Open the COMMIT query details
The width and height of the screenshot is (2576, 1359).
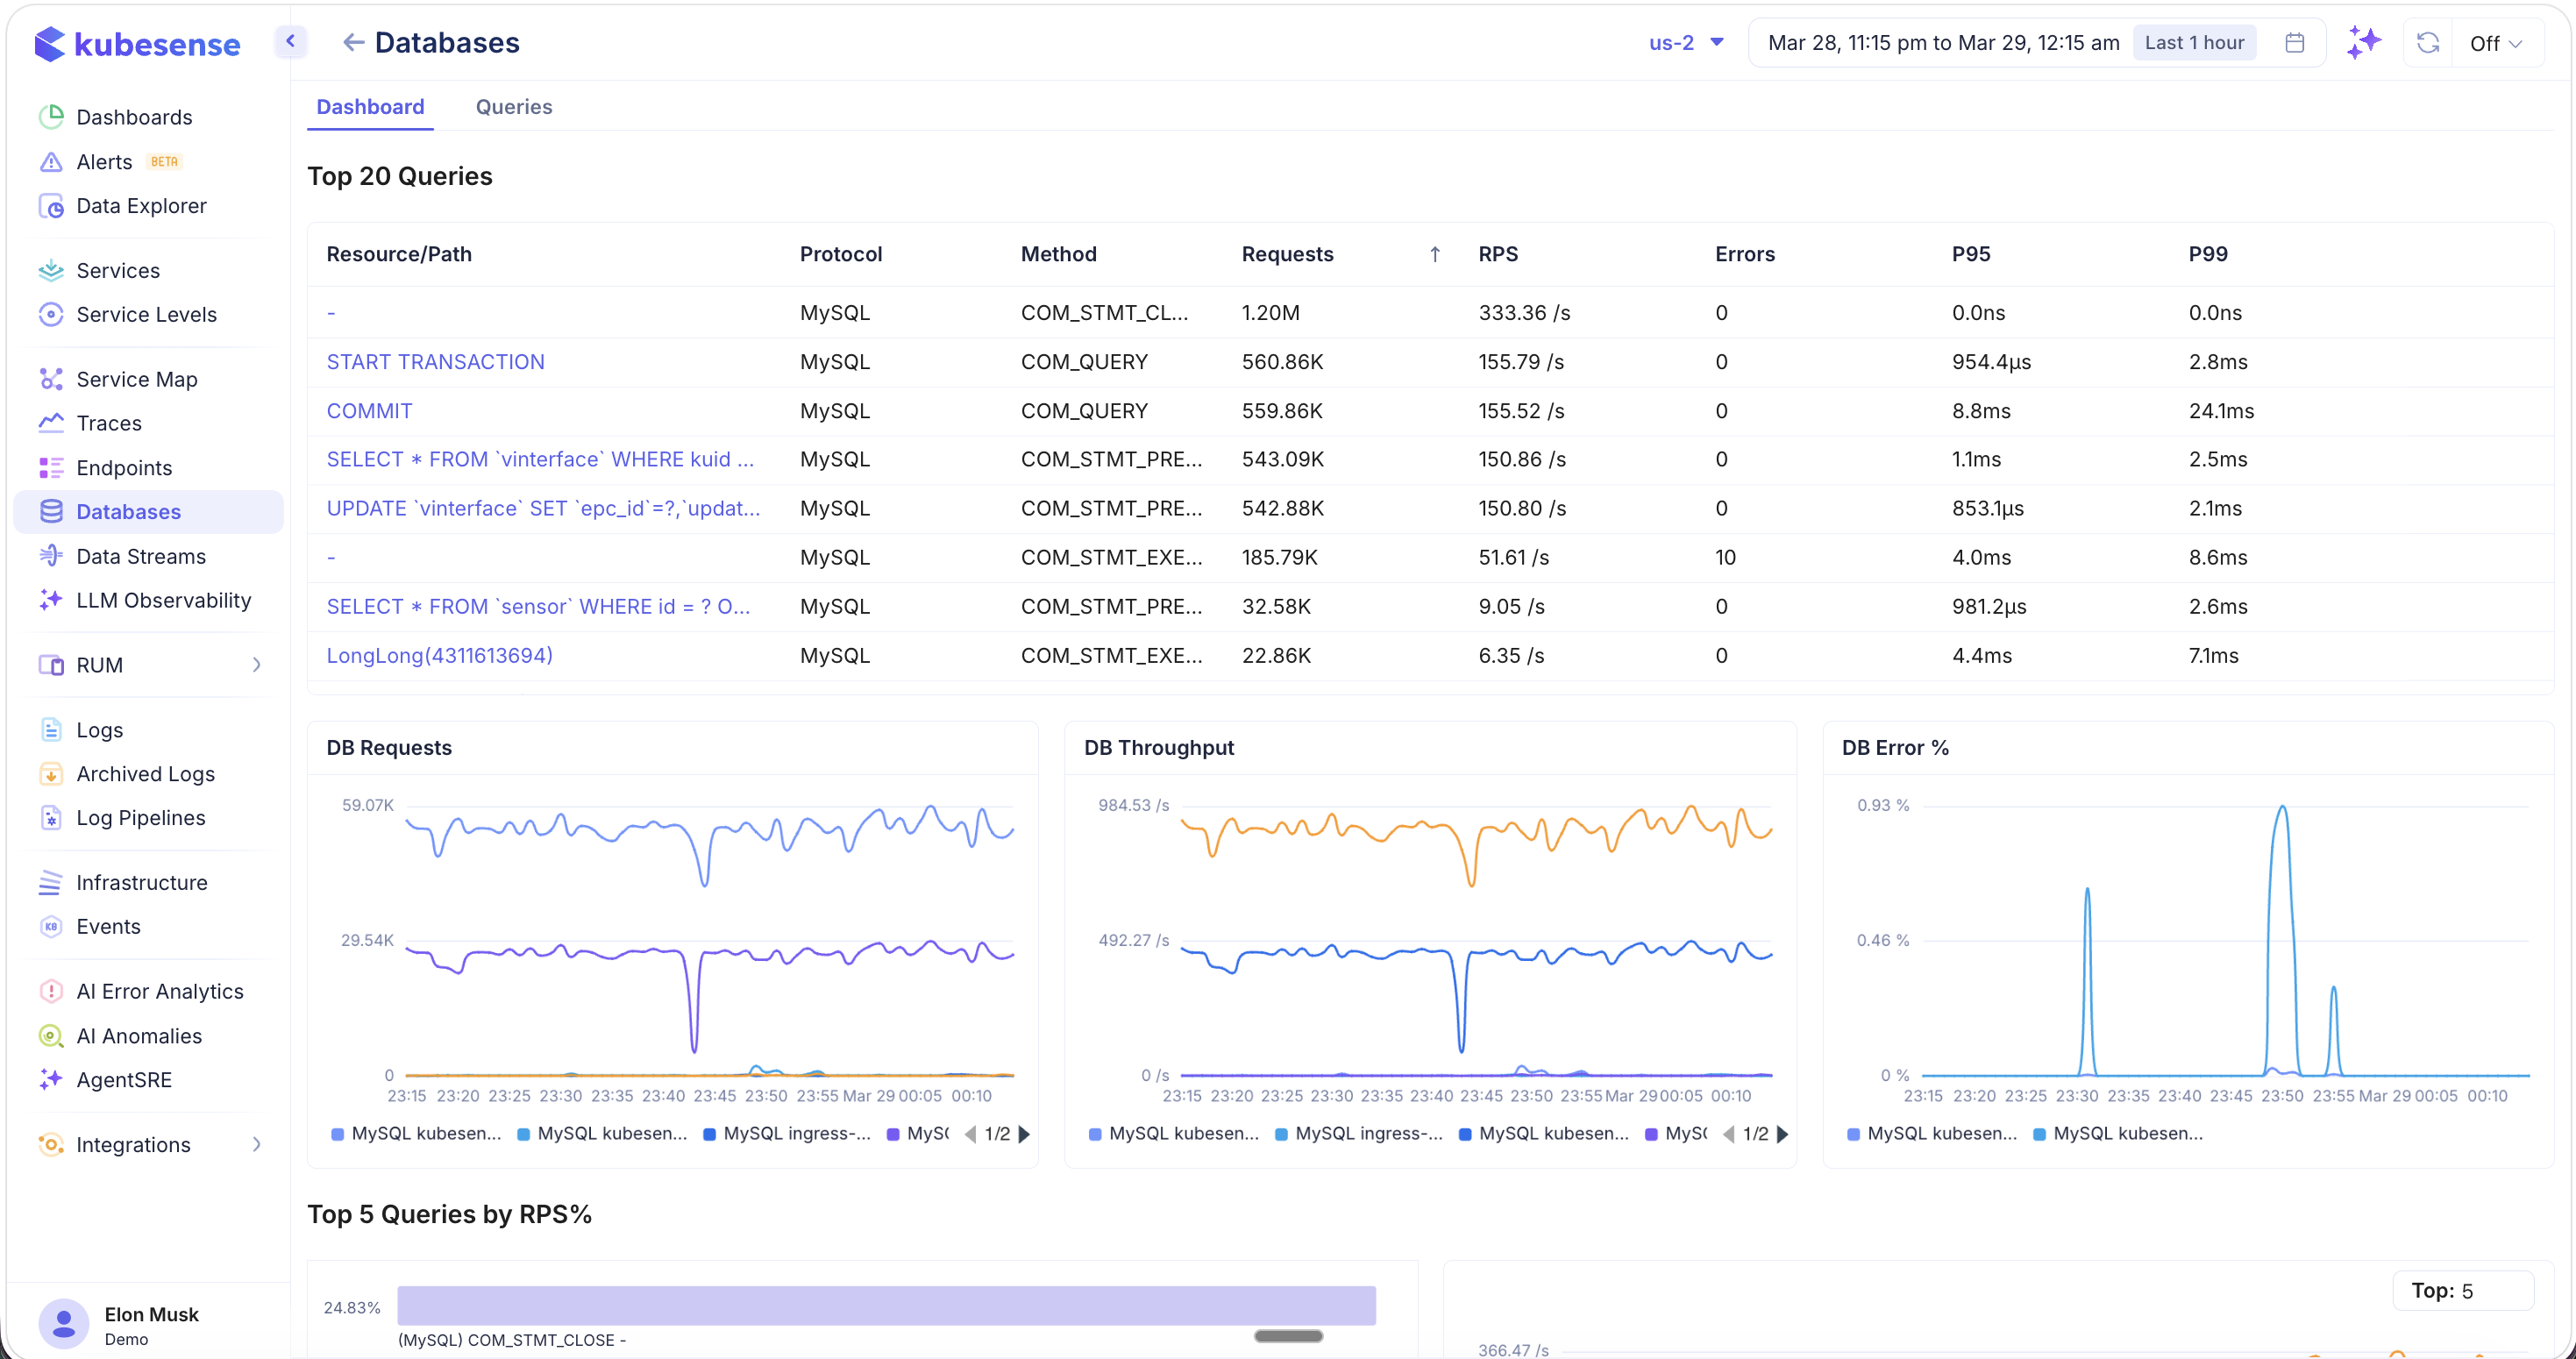369,410
